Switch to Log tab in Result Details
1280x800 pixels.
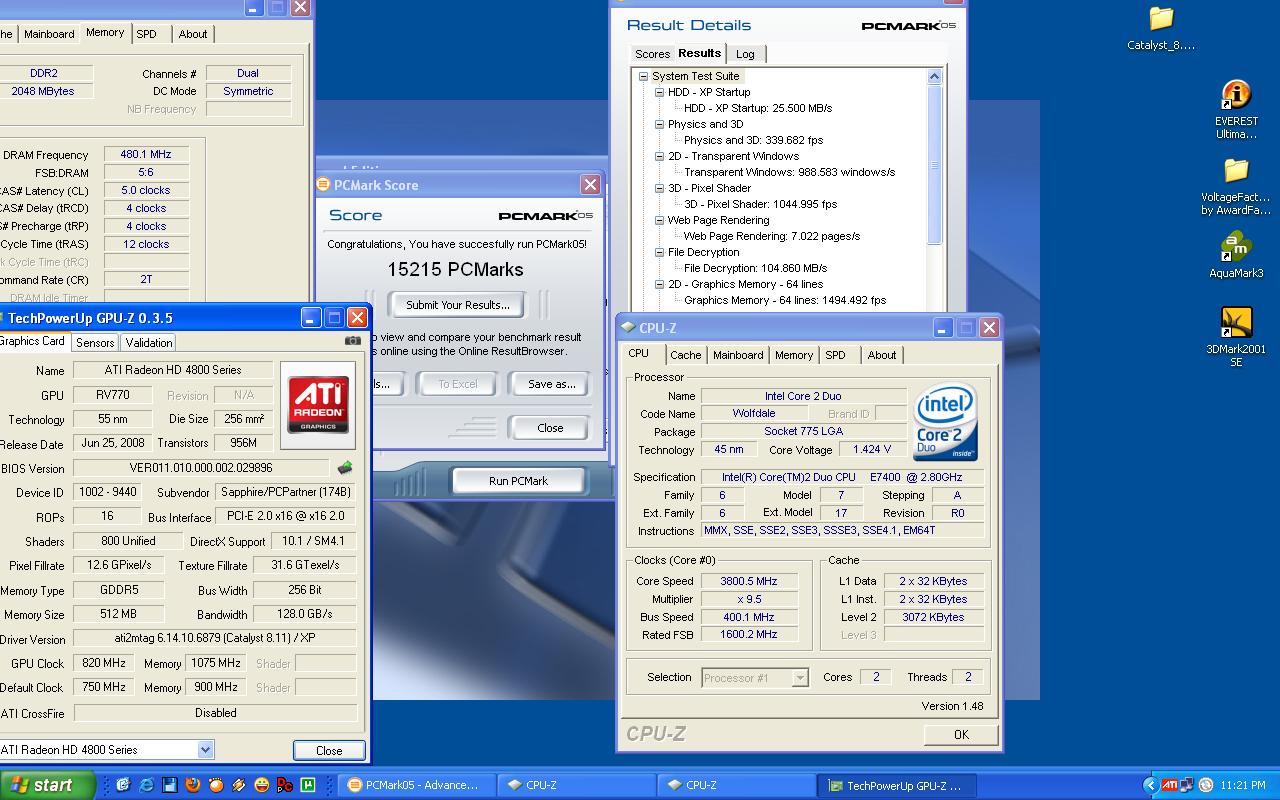click(x=745, y=54)
